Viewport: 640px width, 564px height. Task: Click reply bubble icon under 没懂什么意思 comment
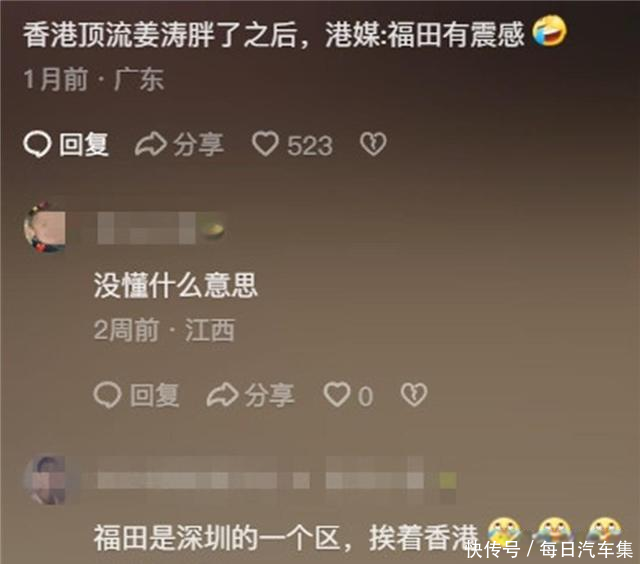(x=107, y=395)
